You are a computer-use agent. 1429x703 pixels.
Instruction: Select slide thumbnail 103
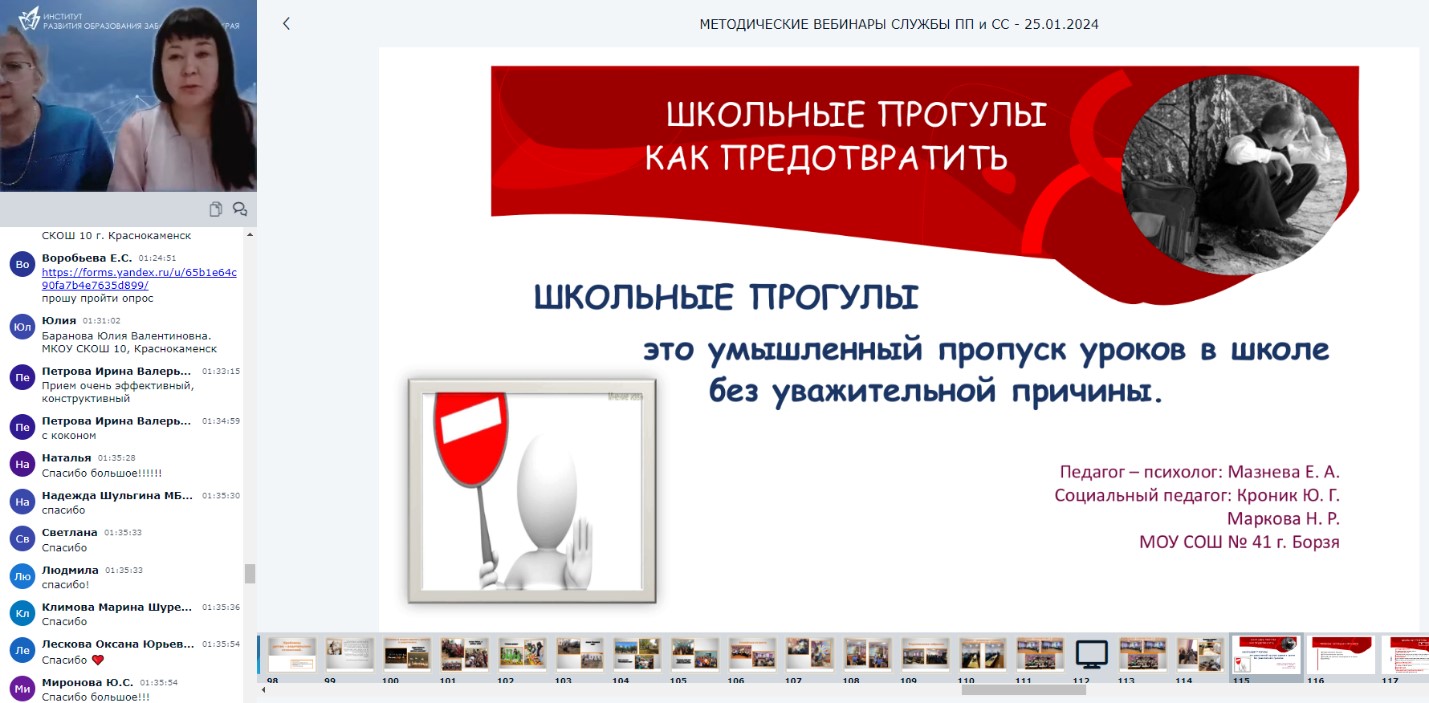tap(580, 654)
